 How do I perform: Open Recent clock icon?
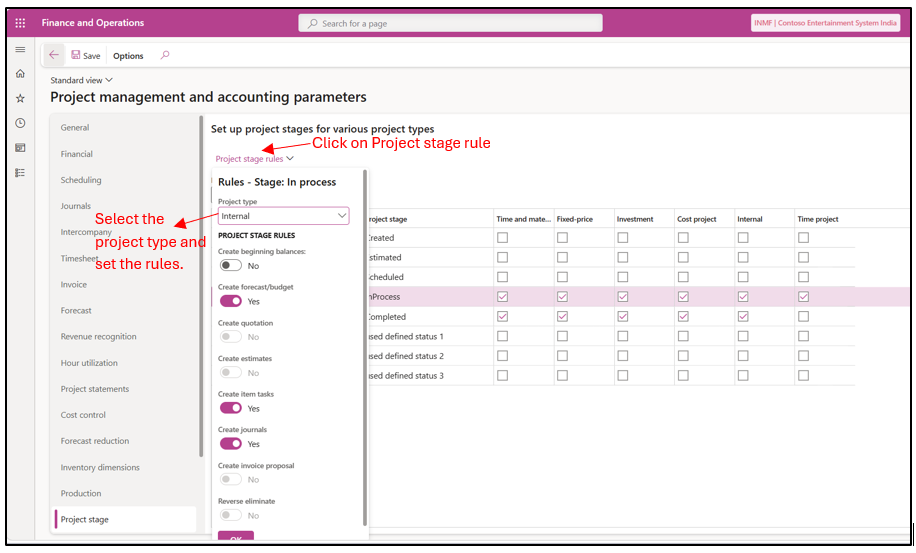[x=20, y=123]
